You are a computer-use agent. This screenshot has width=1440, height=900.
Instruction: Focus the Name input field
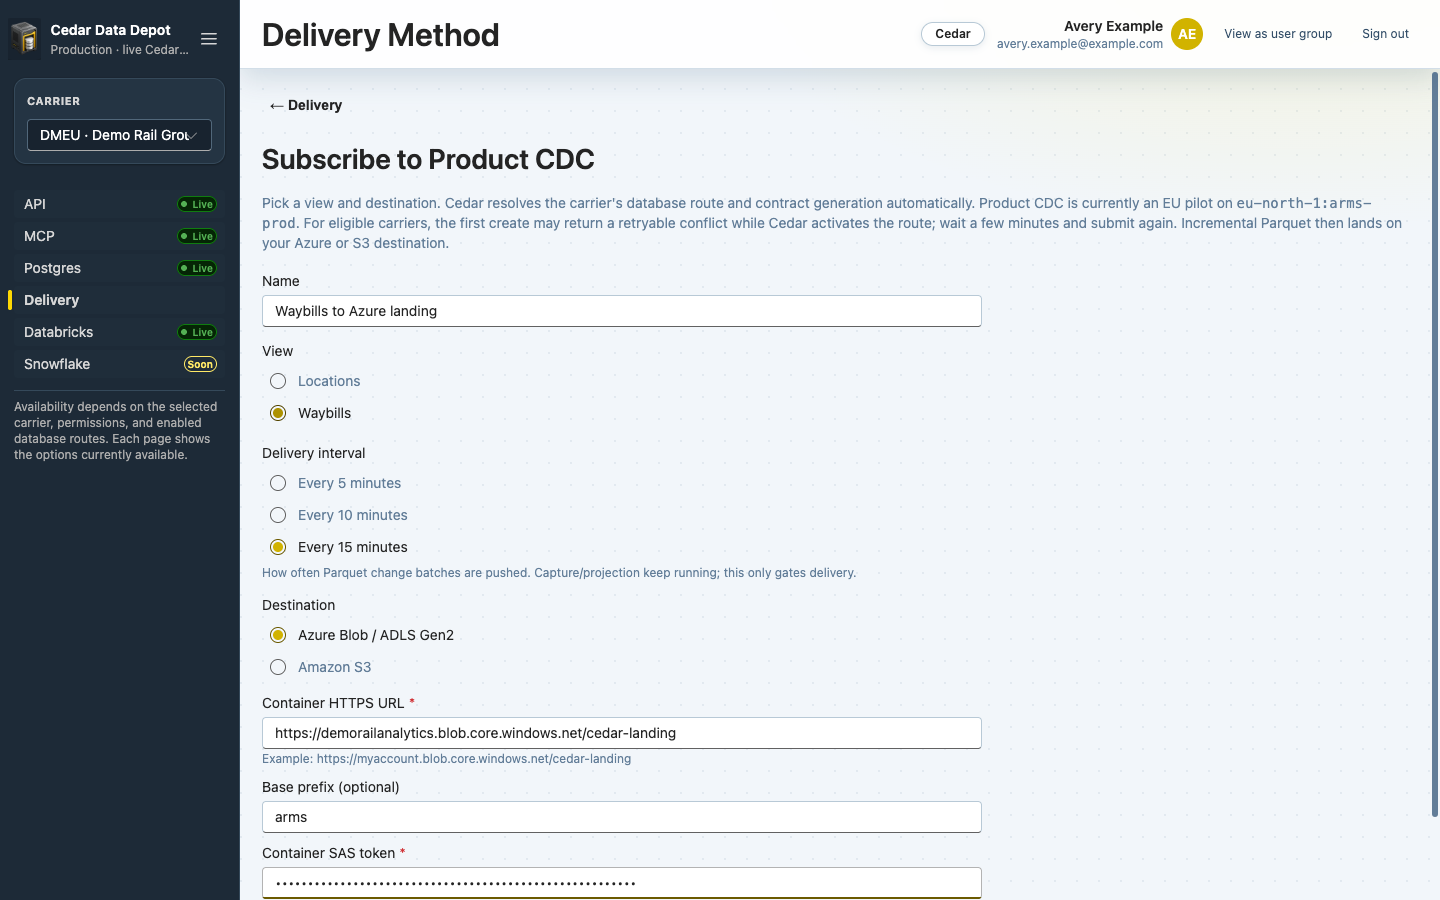point(622,311)
